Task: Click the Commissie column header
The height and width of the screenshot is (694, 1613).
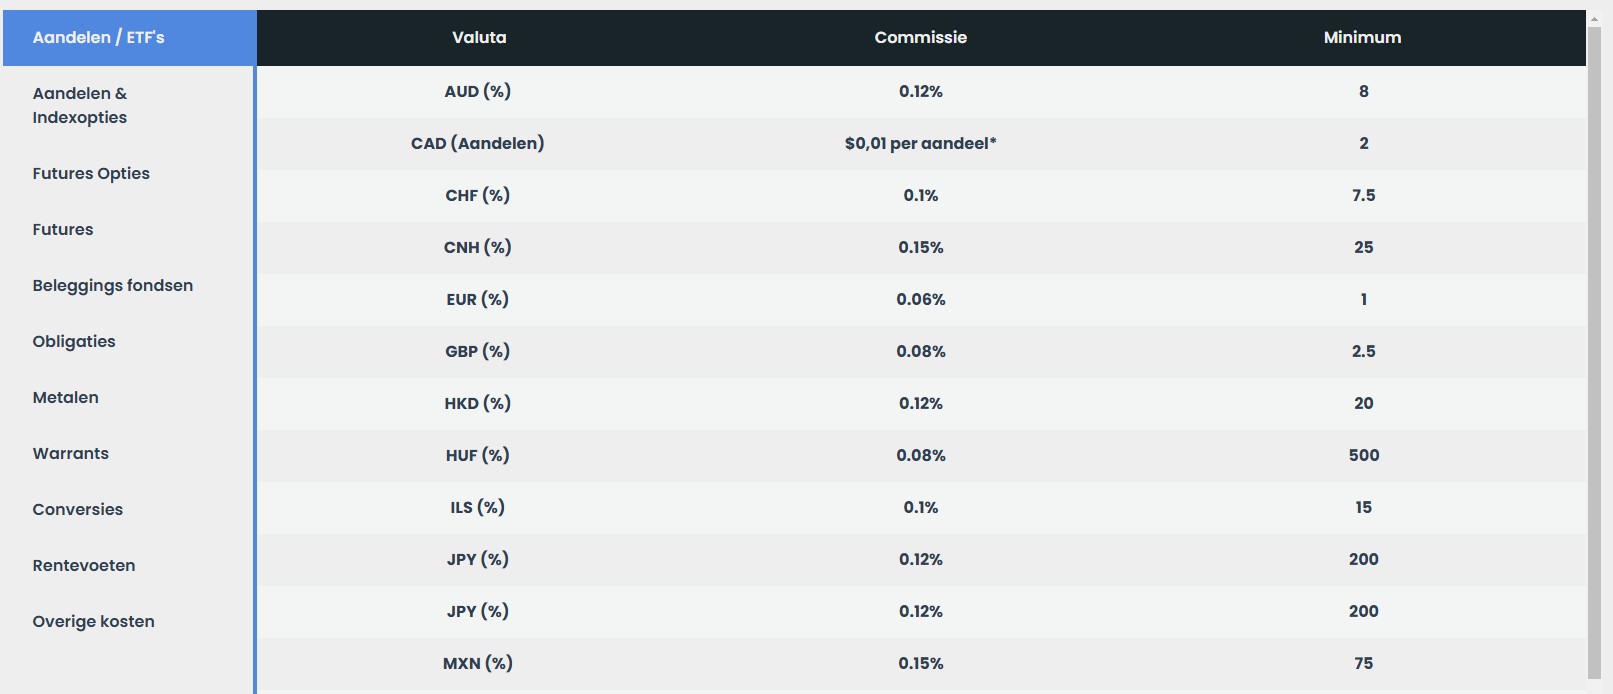Action: coord(921,38)
